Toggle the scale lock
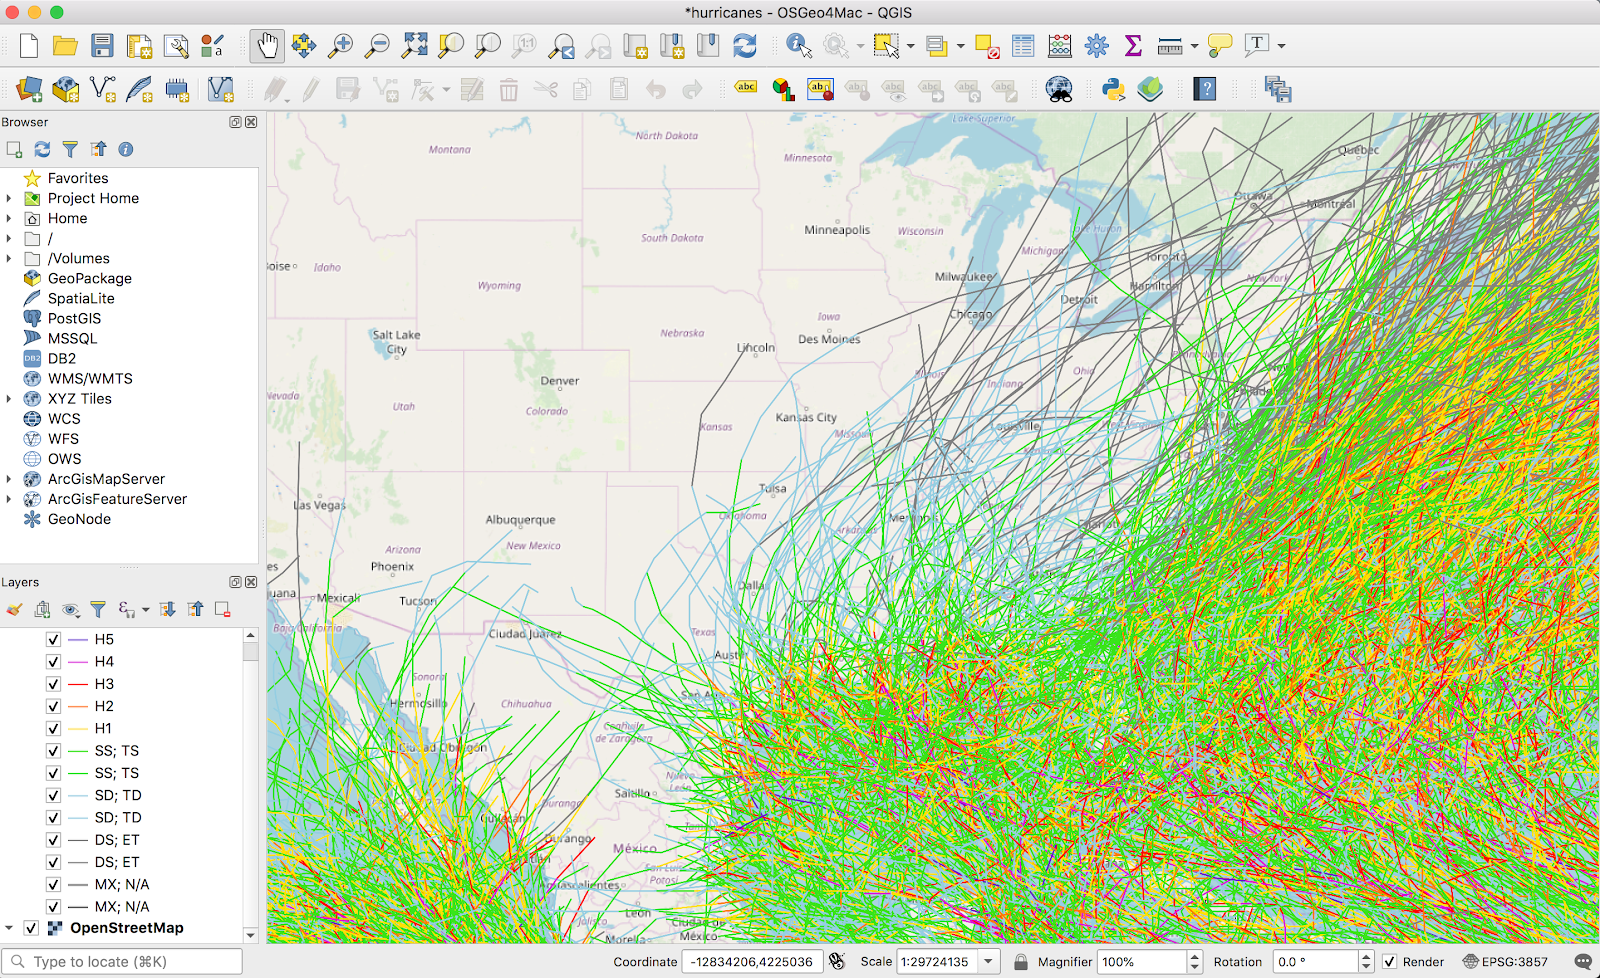The height and width of the screenshot is (978, 1600). (x=1020, y=962)
